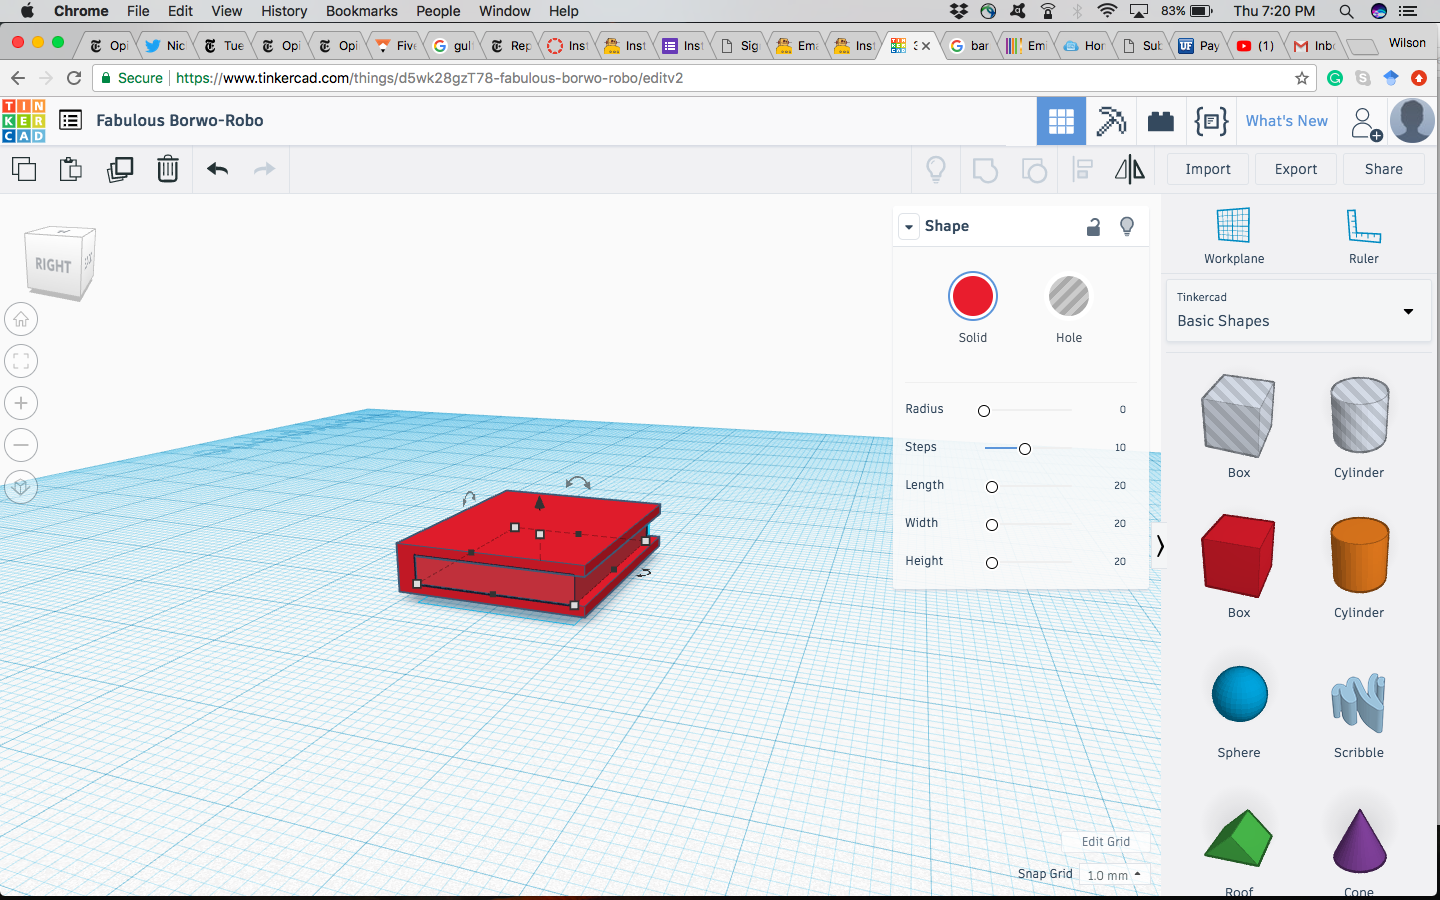This screenshot has height=900, width=1440.
Task: Click the Paste tool icon
Action: [70, 169]
